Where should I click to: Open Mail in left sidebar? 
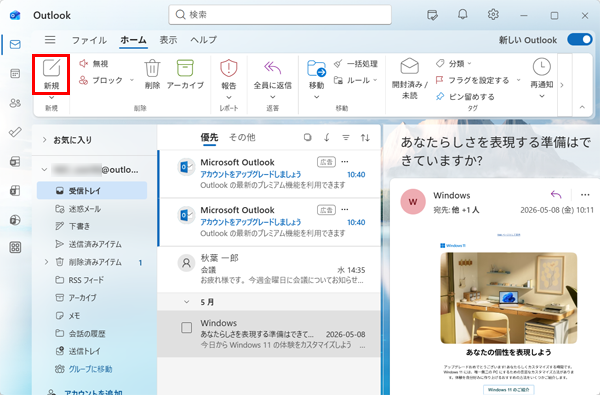tap(15, 44)
